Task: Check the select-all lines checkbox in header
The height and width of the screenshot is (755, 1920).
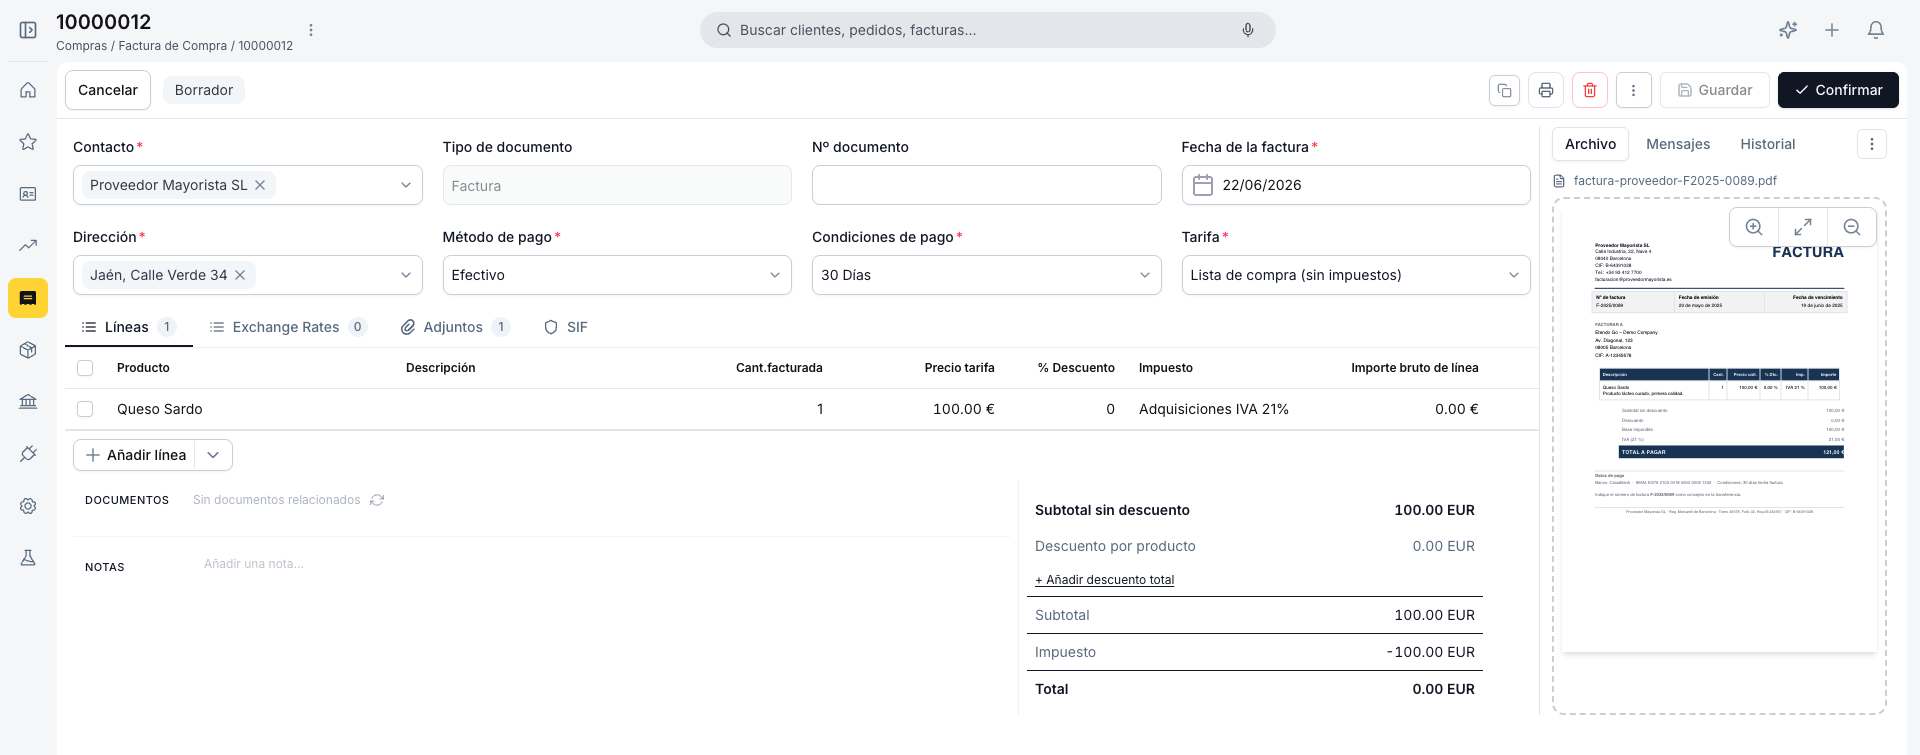Action: [x=85, y=368]
